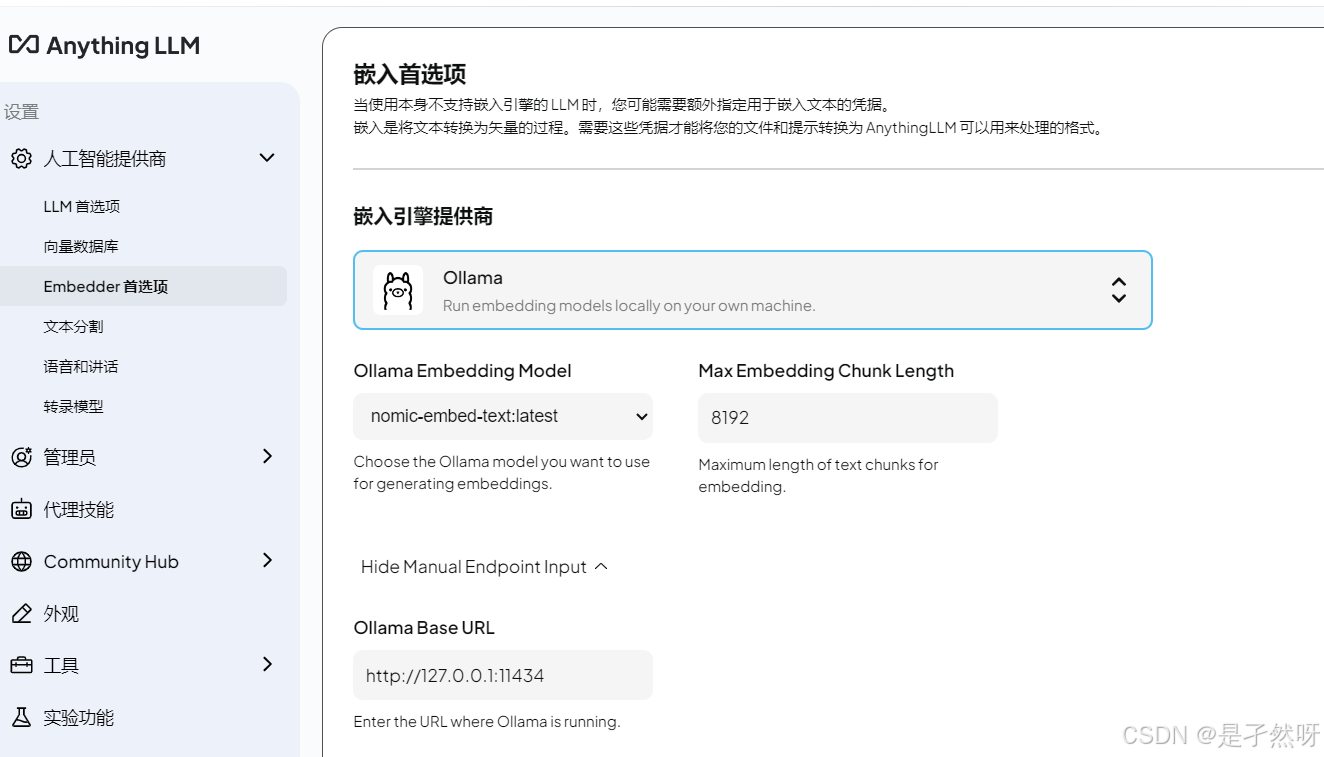
Task: Click the Ollama llama icon
Action: point(398,290)
